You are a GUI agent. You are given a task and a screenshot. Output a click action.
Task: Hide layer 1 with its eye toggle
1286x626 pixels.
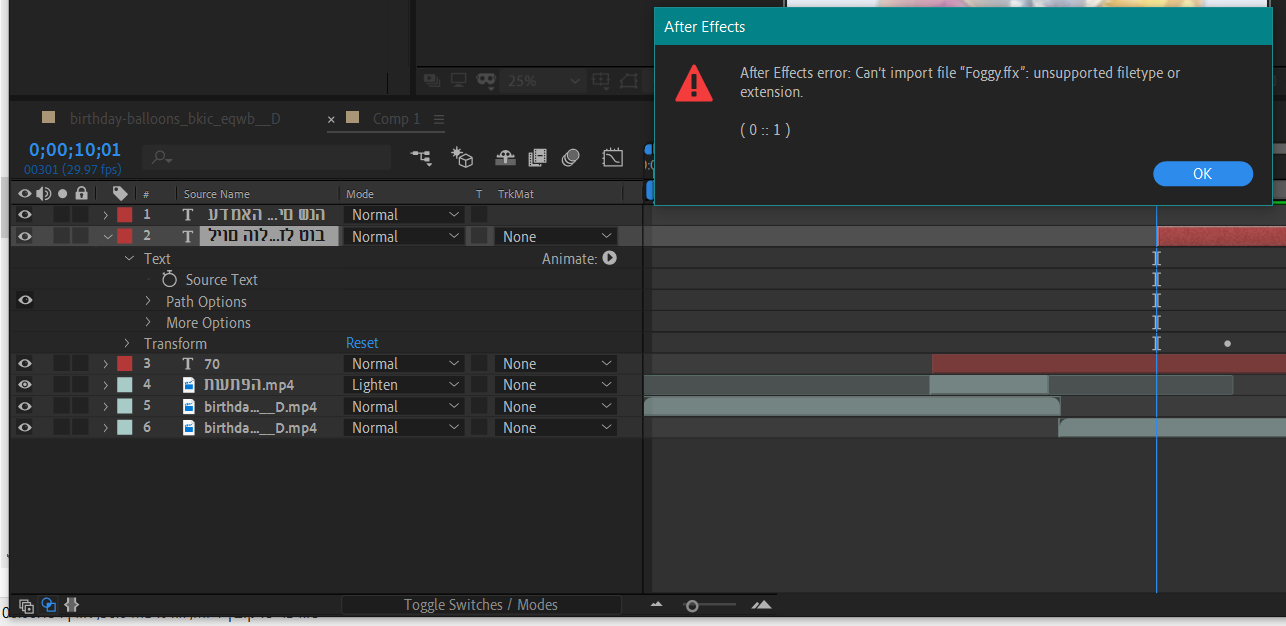tap(25, 215)
